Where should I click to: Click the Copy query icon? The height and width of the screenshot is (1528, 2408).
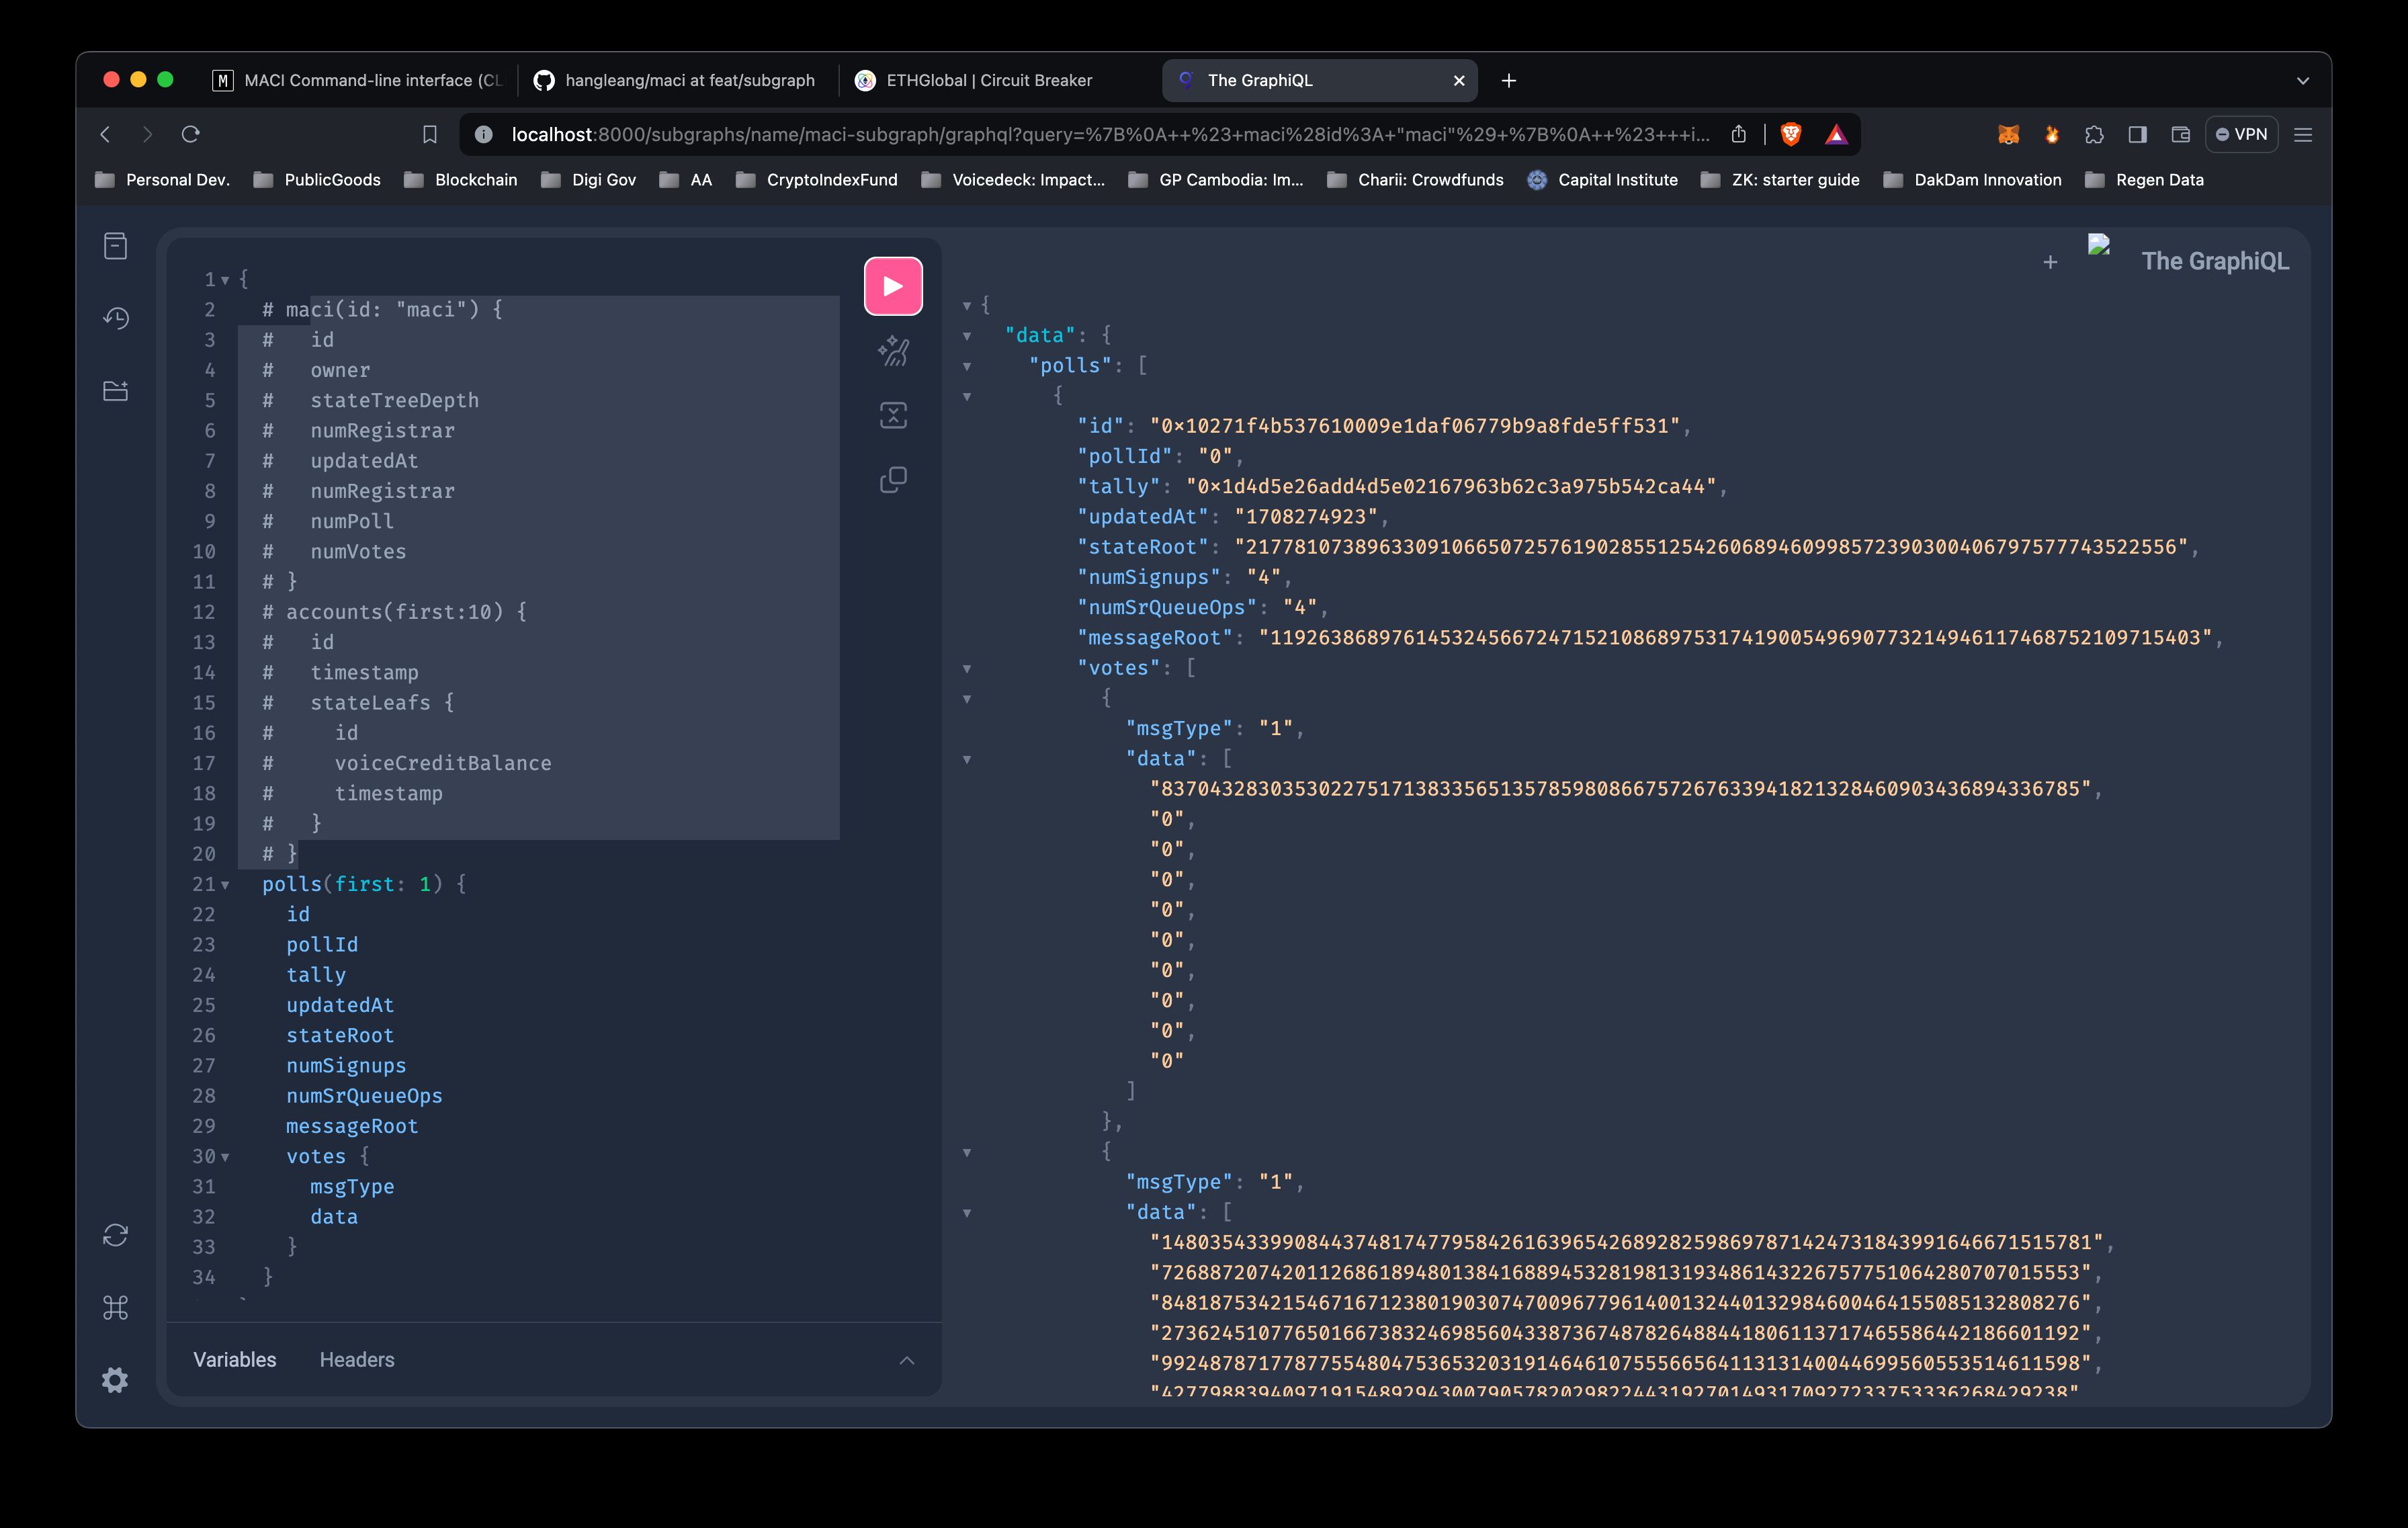pyautogui.click(x=893, y=480)
